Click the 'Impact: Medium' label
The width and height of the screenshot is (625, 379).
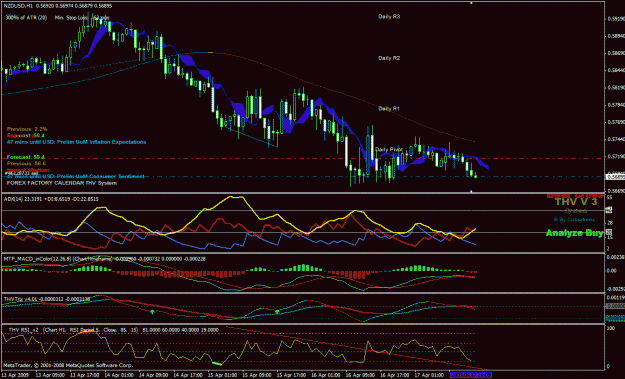[x=28, y=170]
